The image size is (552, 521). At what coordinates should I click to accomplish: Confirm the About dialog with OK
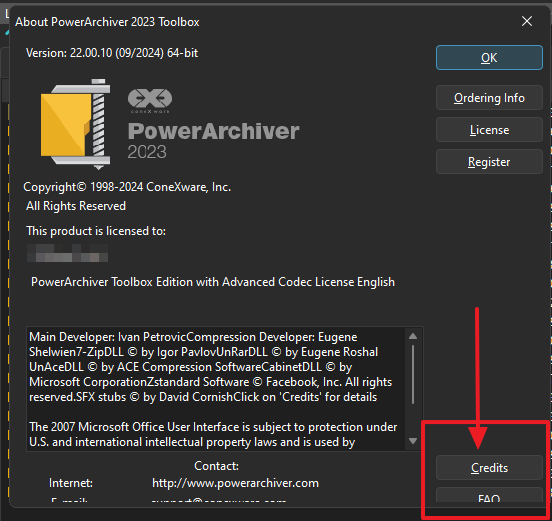coord(489,57)
